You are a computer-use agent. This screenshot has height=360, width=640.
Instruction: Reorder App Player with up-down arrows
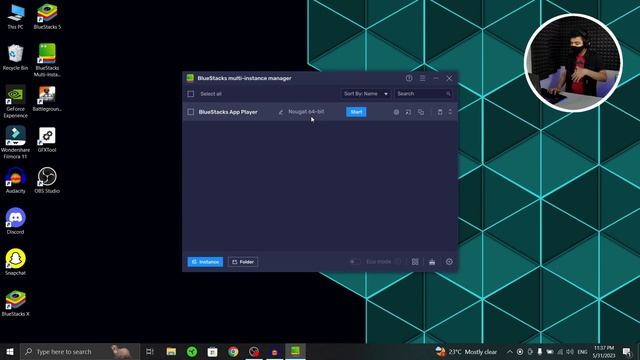[450, 112]
